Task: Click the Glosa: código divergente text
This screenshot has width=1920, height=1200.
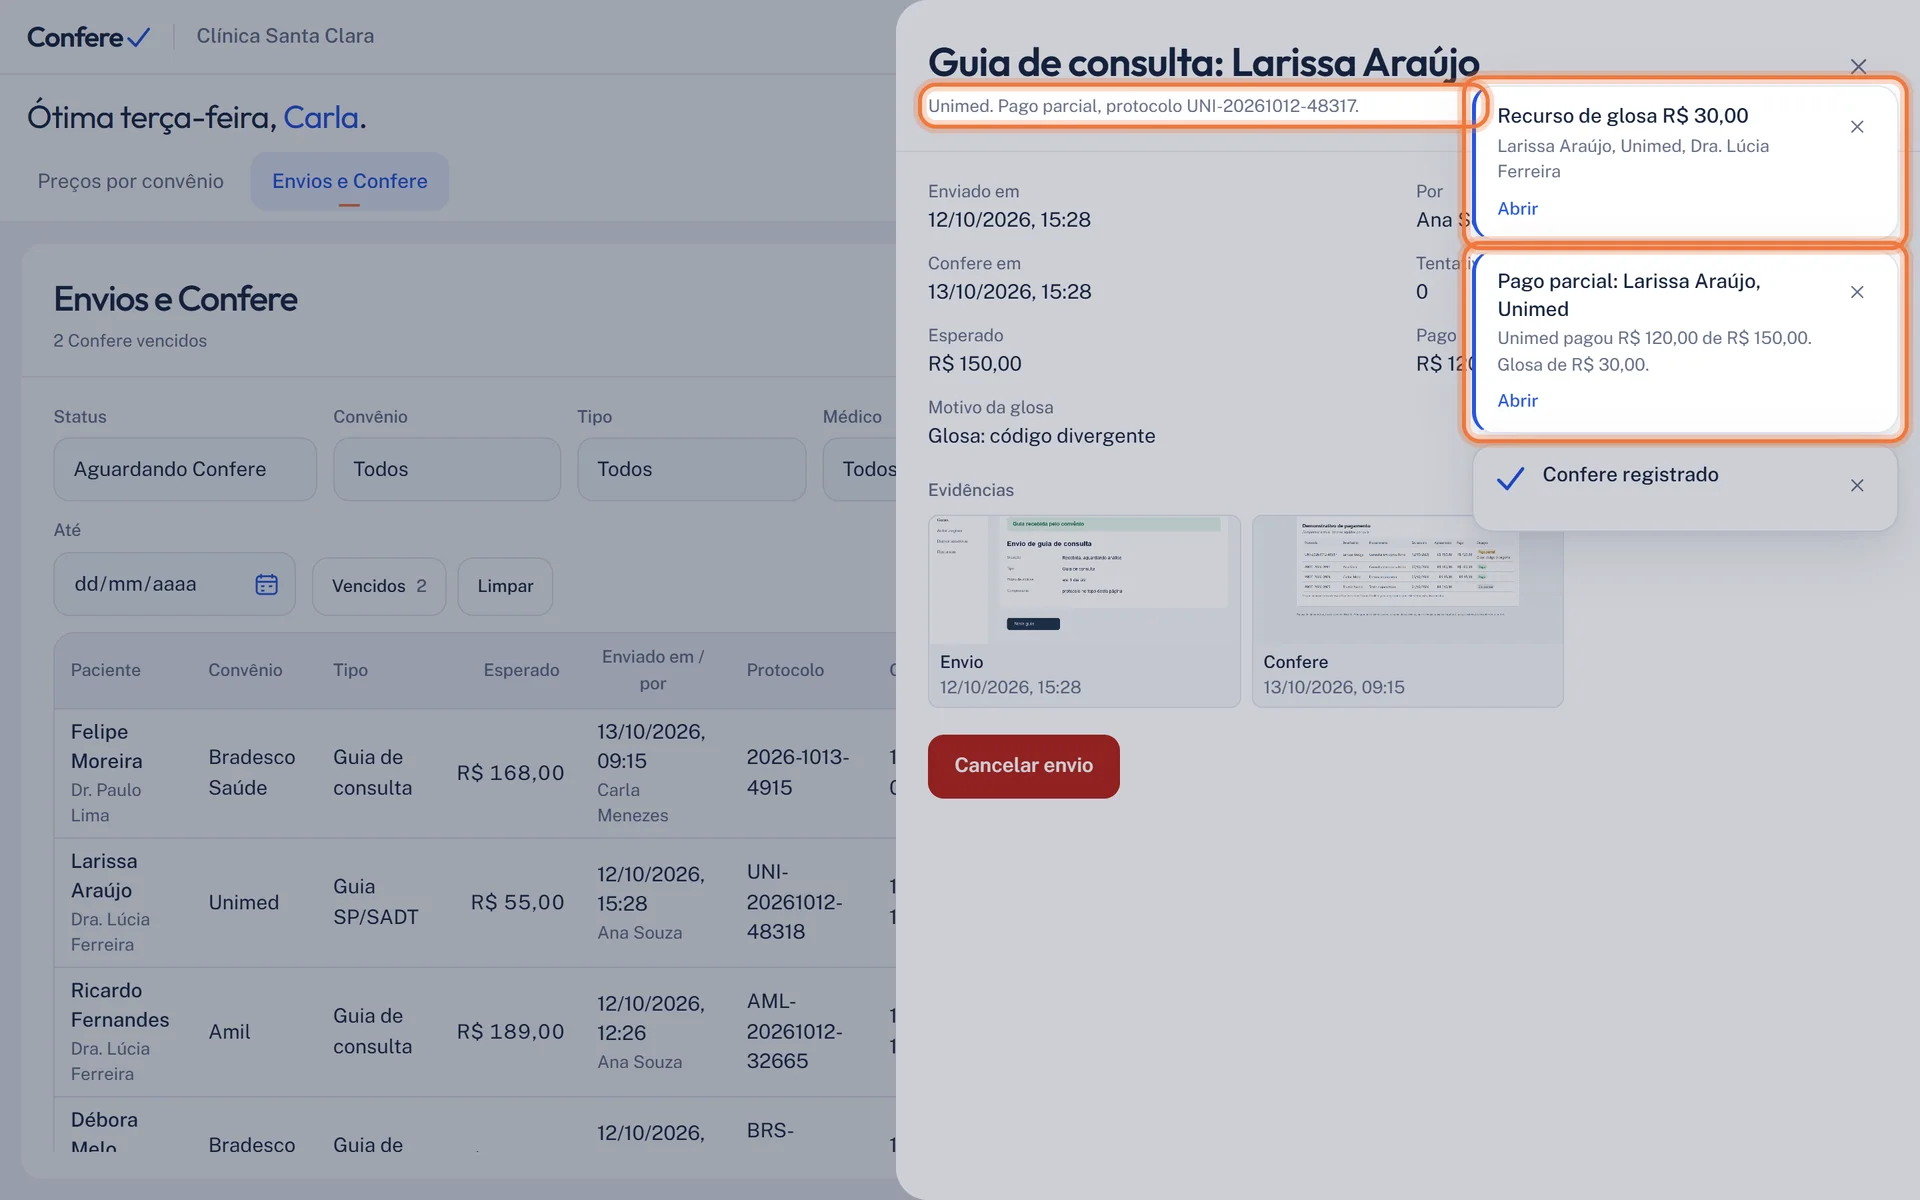Action: point(1041,436)
